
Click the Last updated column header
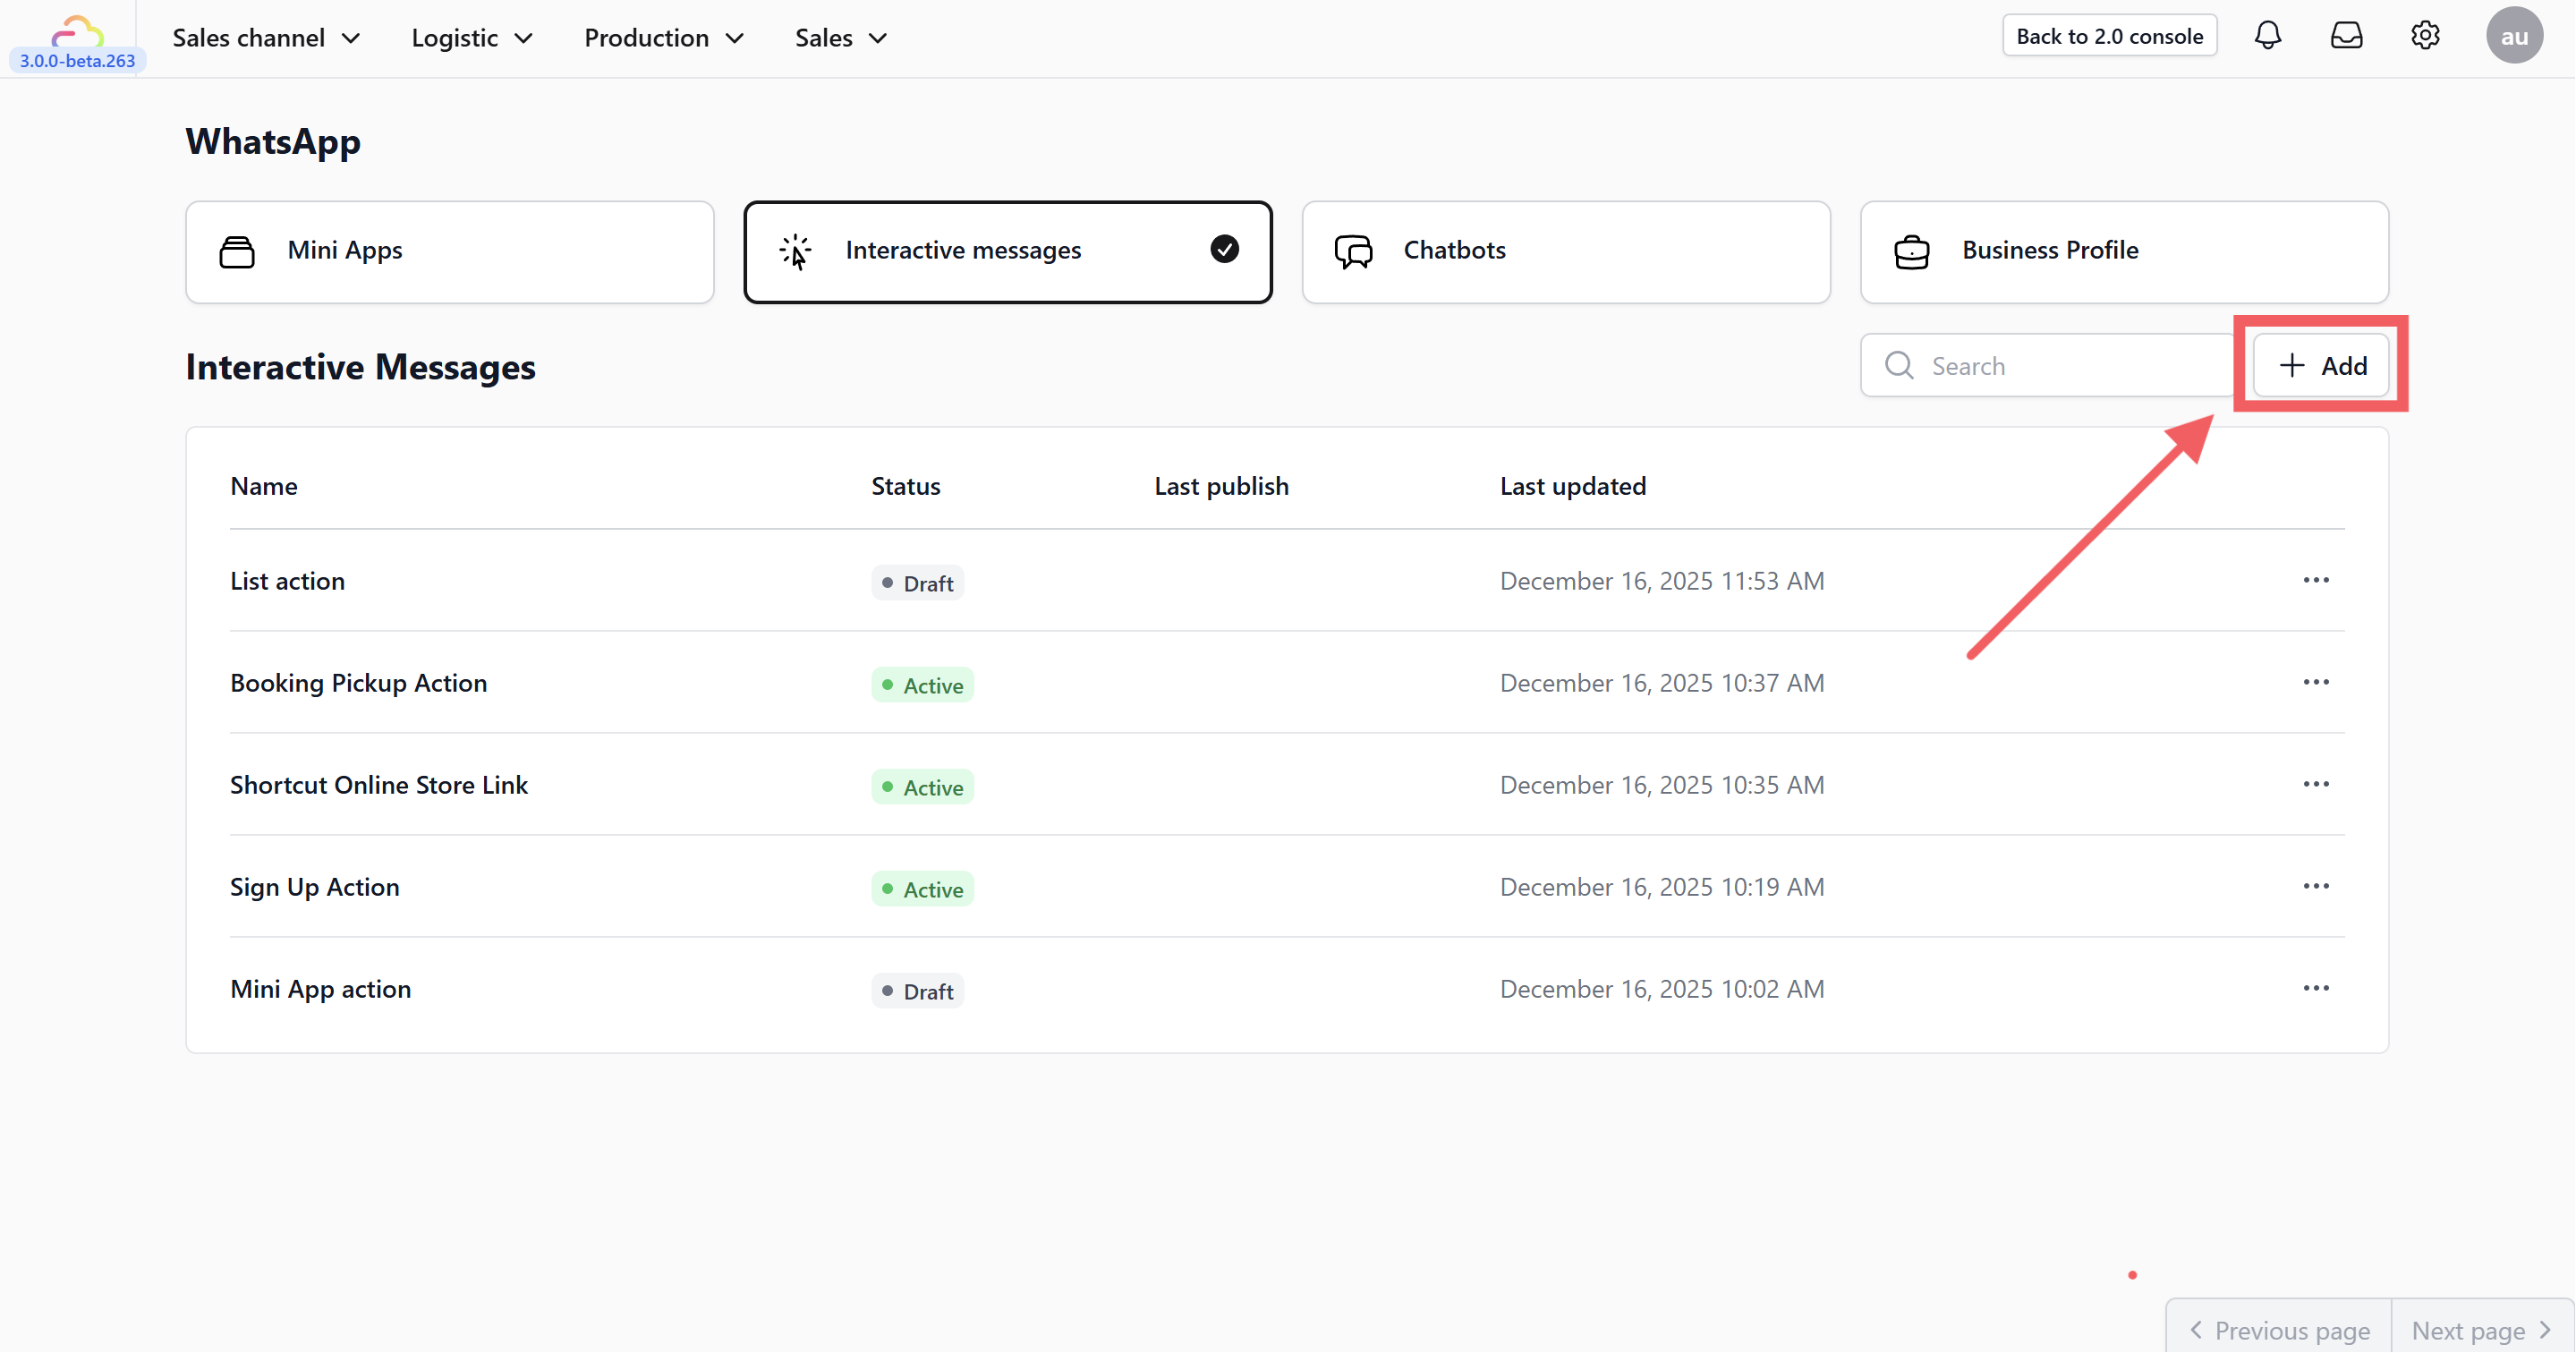click(x=1572, y=486)
